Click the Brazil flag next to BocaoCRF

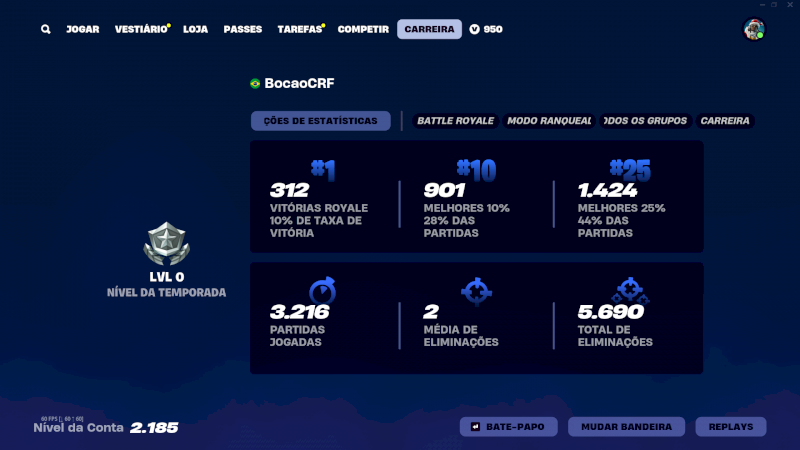tap(255, 83)
